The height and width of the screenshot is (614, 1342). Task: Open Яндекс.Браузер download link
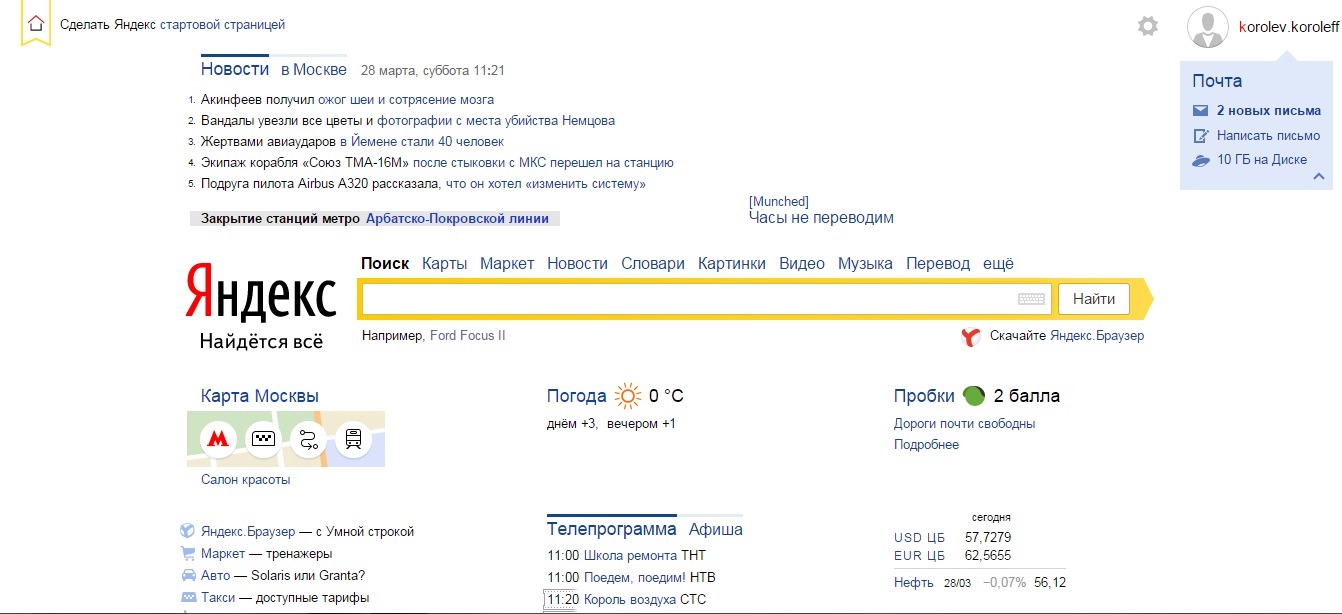[x=1097, y=336]
